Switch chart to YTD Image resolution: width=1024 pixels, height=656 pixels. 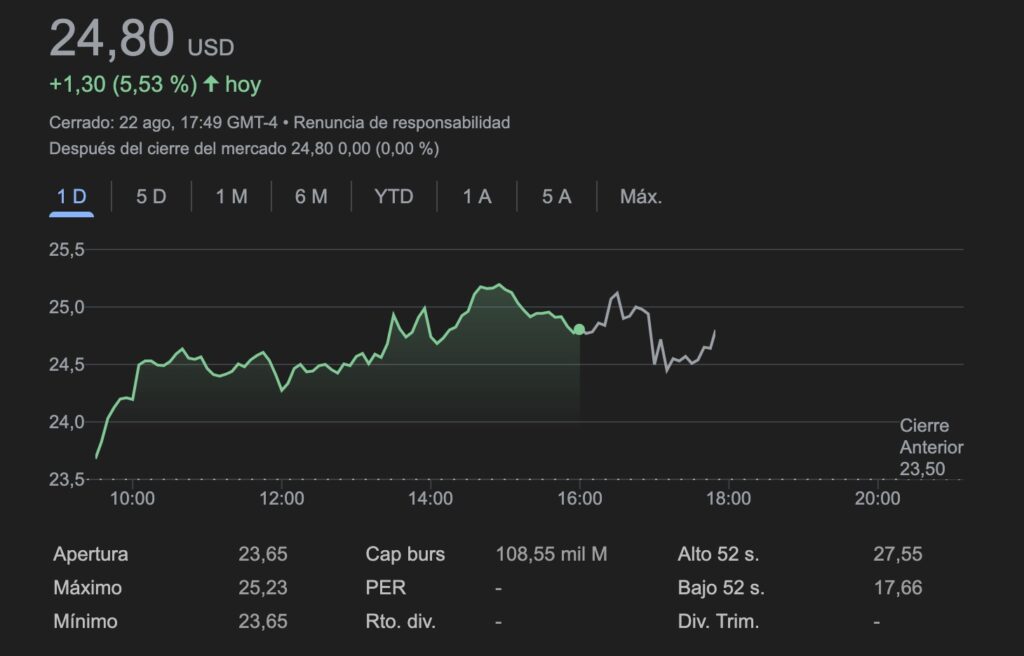tap(394, 197)
